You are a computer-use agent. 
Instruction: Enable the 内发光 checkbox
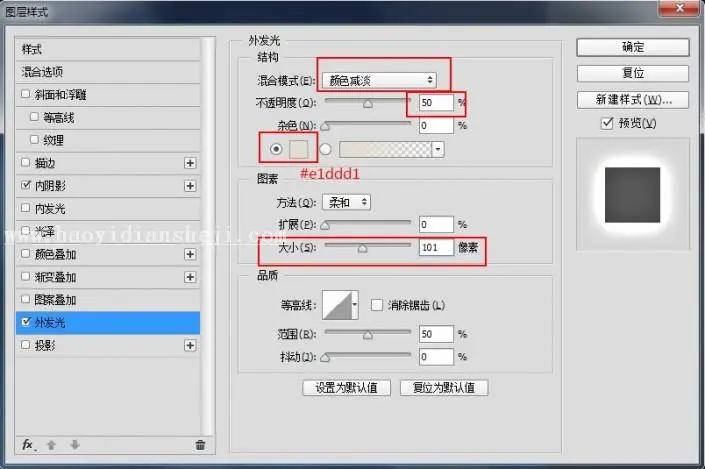coord(26,208)
